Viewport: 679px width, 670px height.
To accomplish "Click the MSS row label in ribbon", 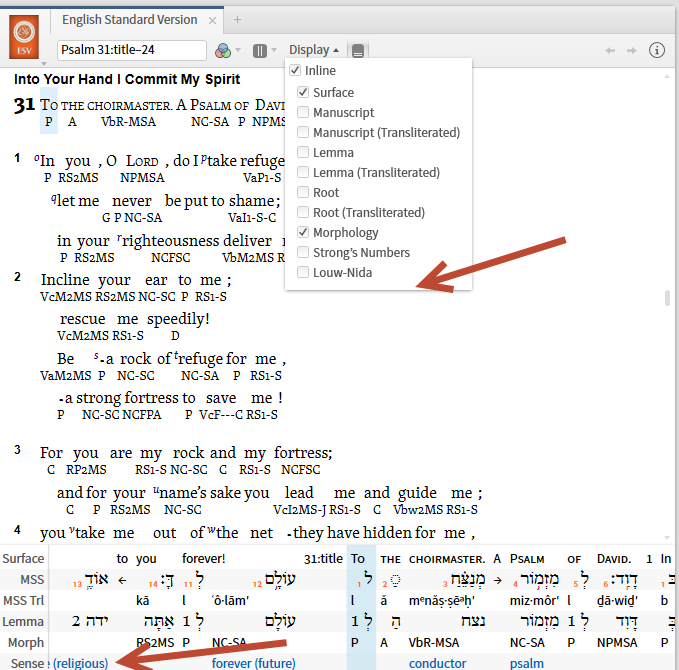I will tap(32, 579).
